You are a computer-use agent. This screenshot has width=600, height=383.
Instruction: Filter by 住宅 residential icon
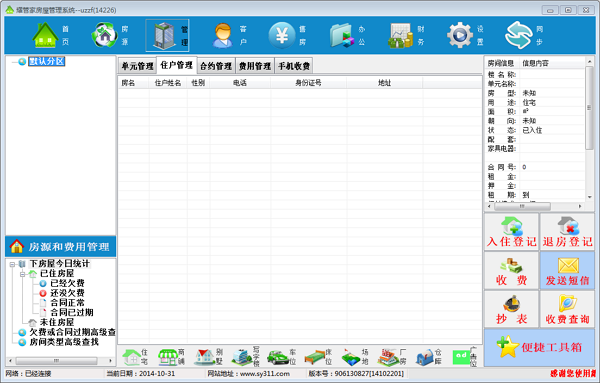click(x=135, y=357)
